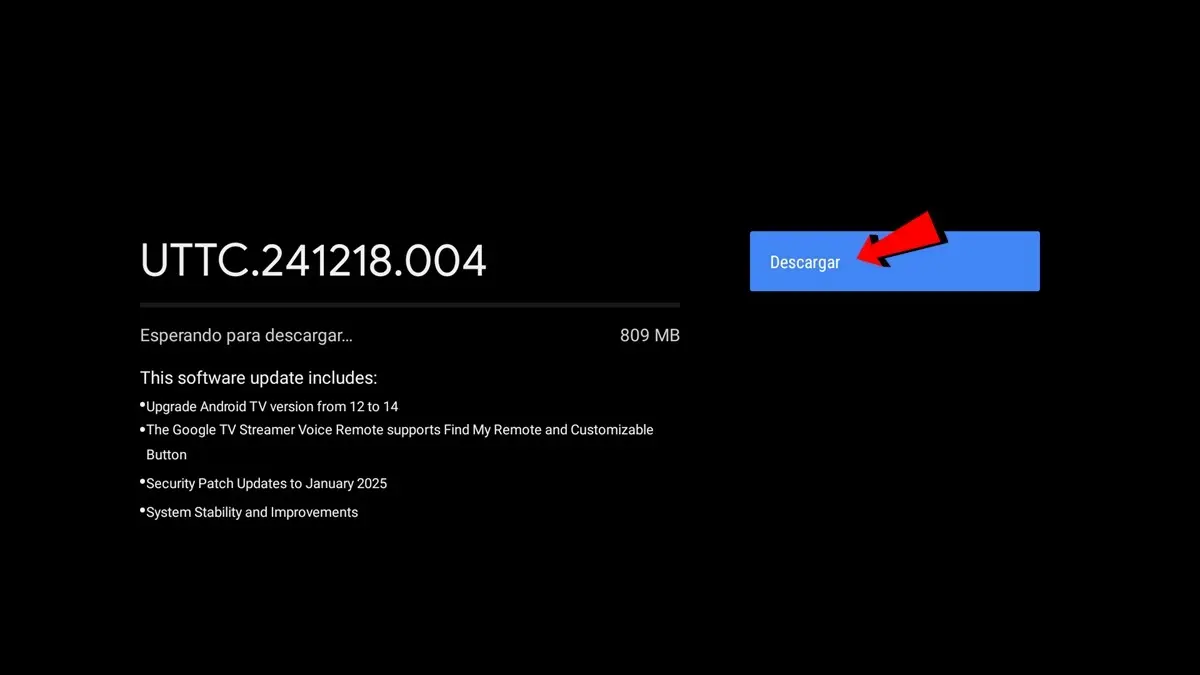This screenshot has height=675, width=1200.
Task: Click 'Upgrade Android TV version from 12 to 14'
Action: 272,407
